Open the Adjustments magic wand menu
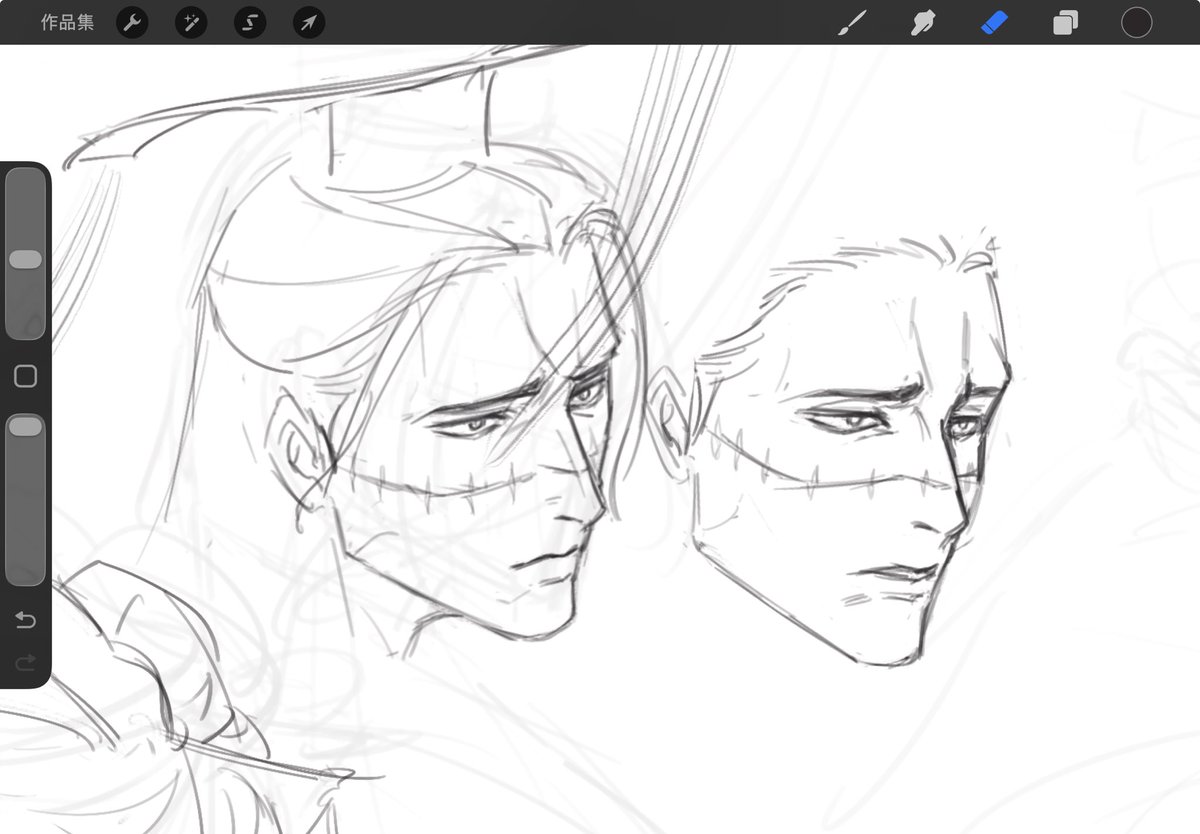 191,23
